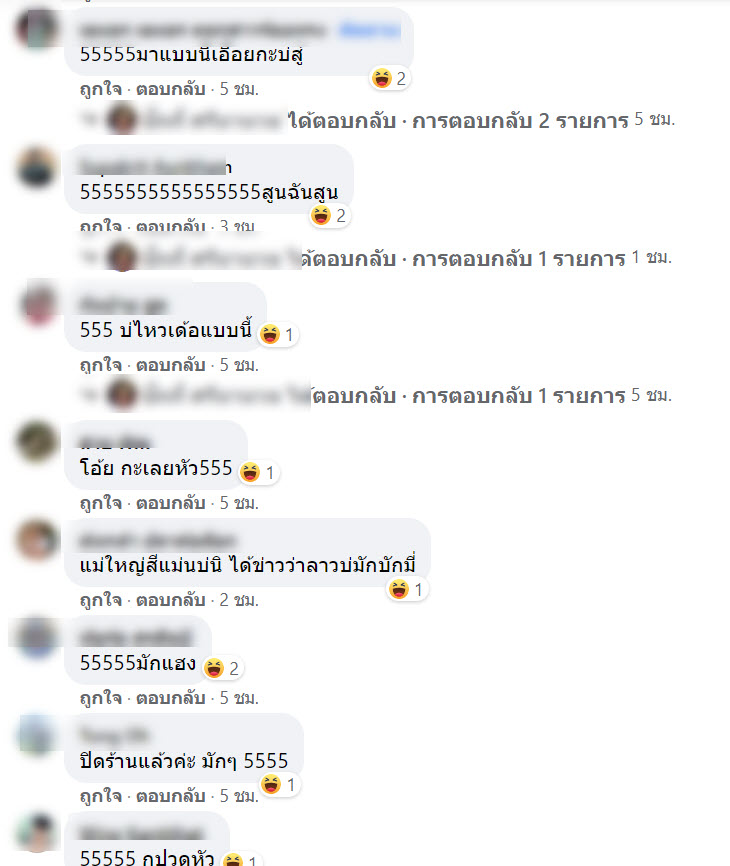Click the '5 ชม.' timestamp under '55555มักแฮง'

click(x=239, y=698)
